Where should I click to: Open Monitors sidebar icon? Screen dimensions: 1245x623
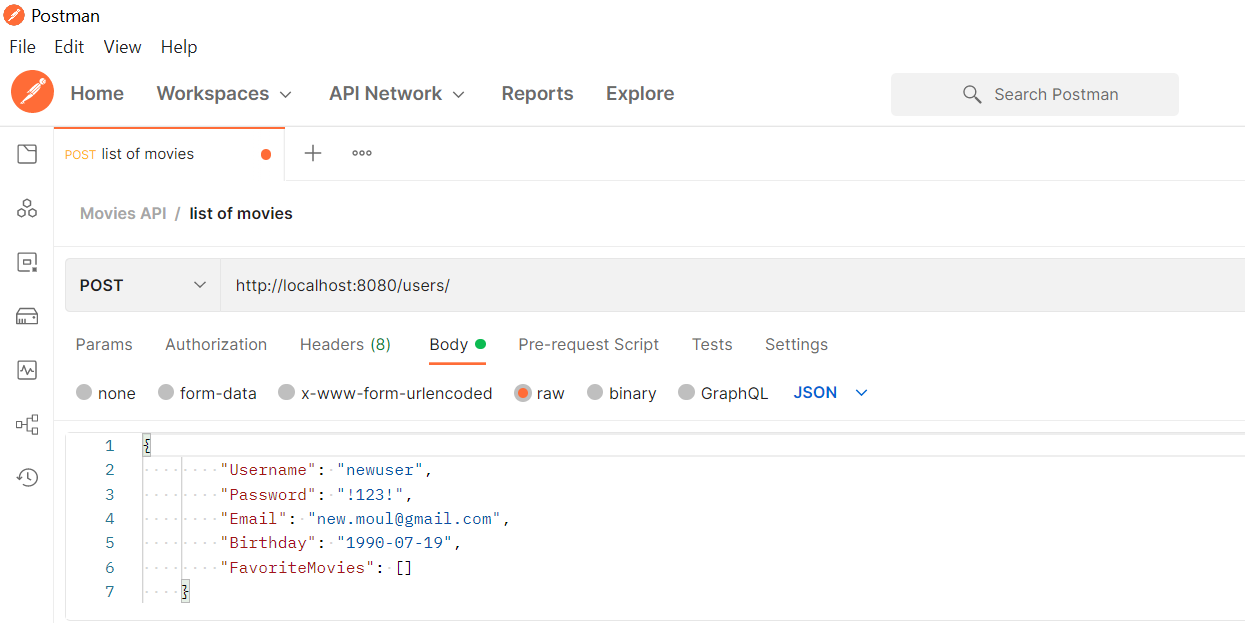(x=27, y=370)
